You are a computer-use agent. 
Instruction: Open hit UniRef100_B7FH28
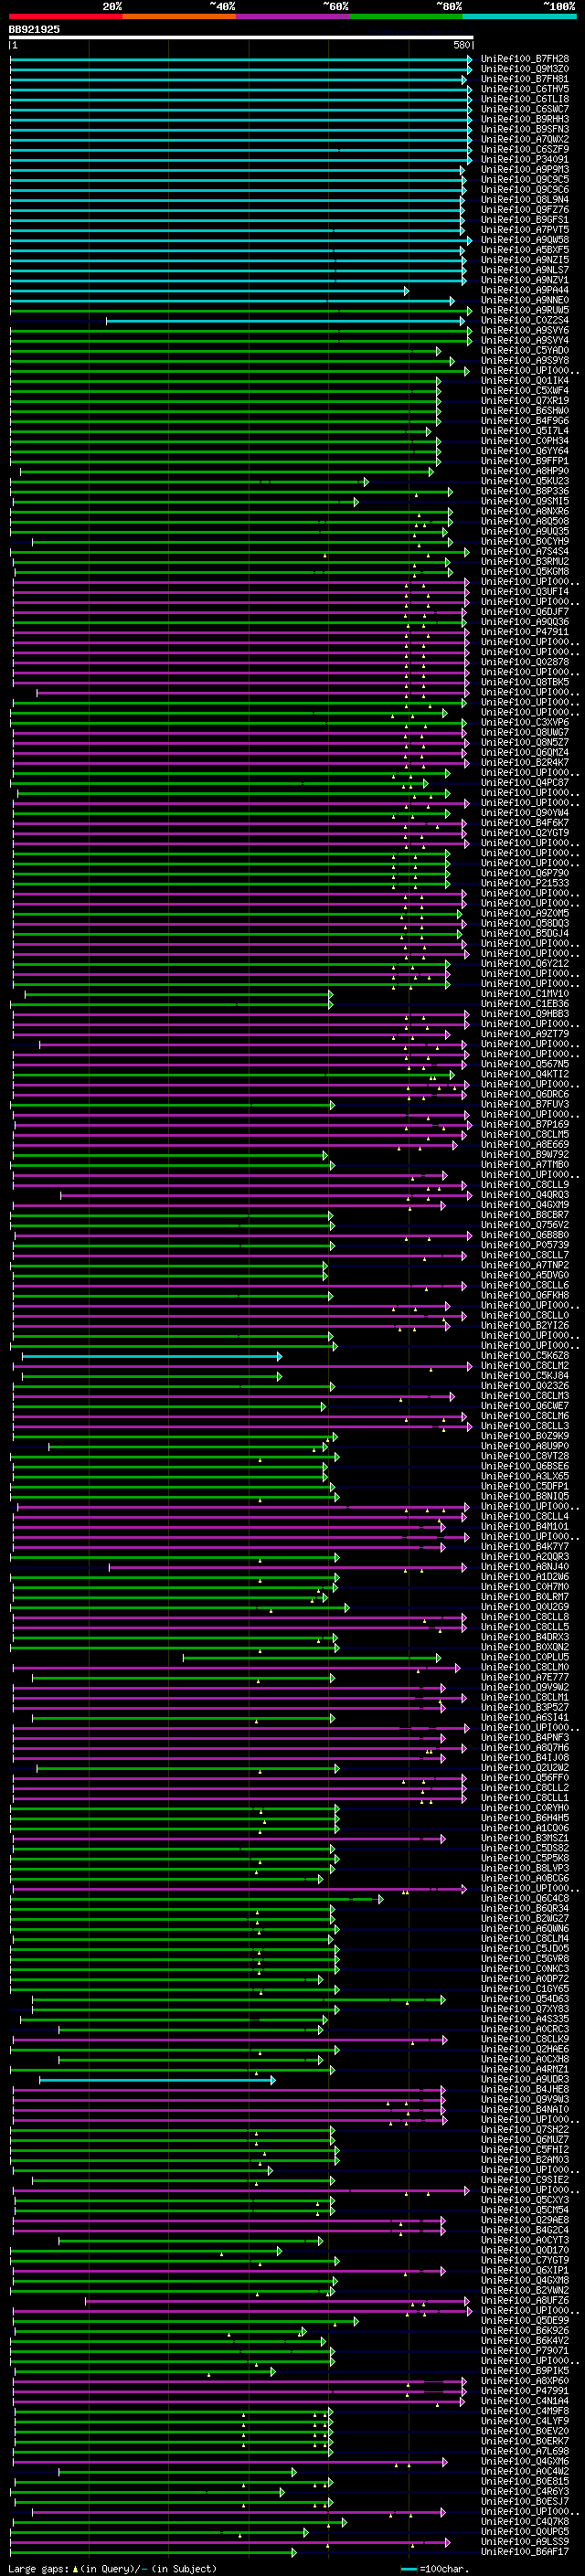click(525, 59)
